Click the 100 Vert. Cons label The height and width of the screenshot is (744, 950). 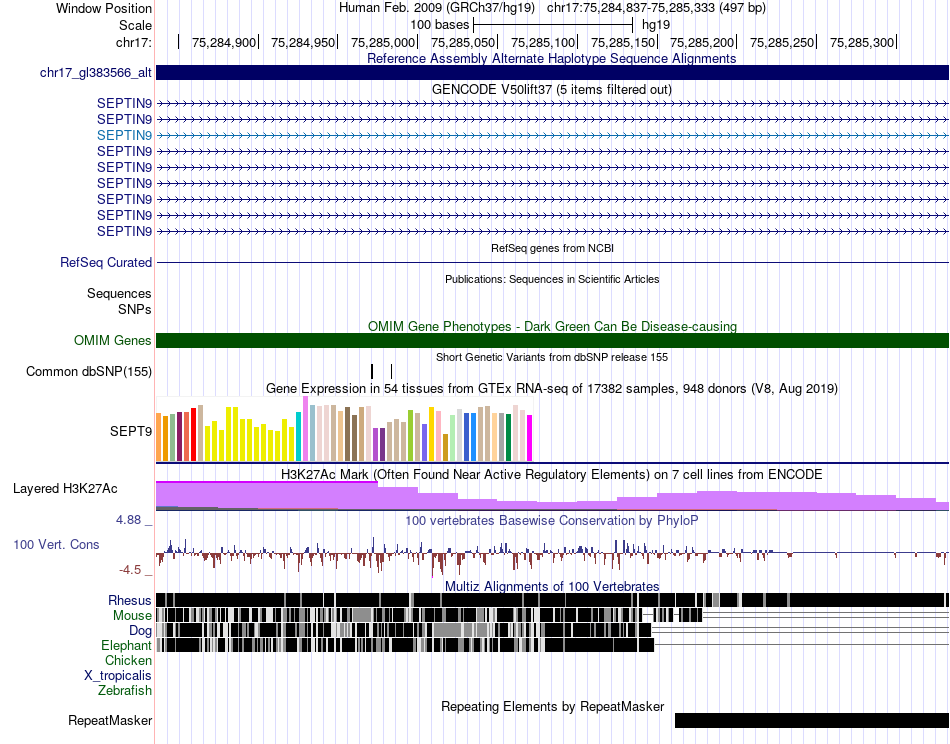point(56,544)
